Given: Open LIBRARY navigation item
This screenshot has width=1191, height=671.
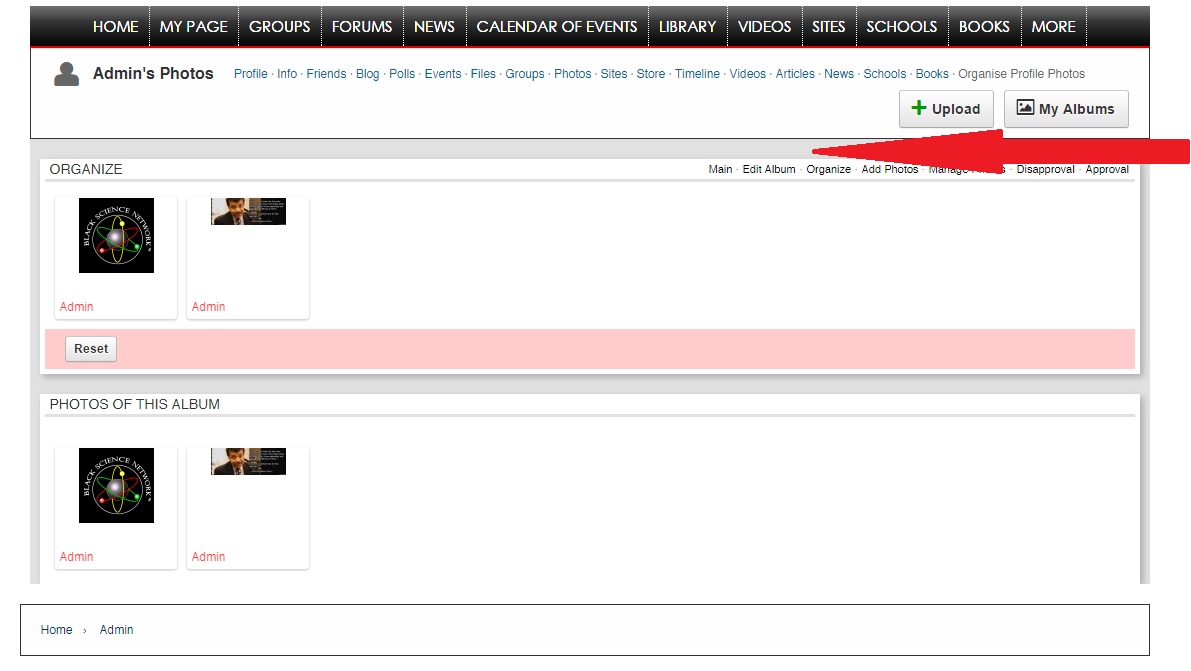Looking at the screenshot, I should click(687, 27).
